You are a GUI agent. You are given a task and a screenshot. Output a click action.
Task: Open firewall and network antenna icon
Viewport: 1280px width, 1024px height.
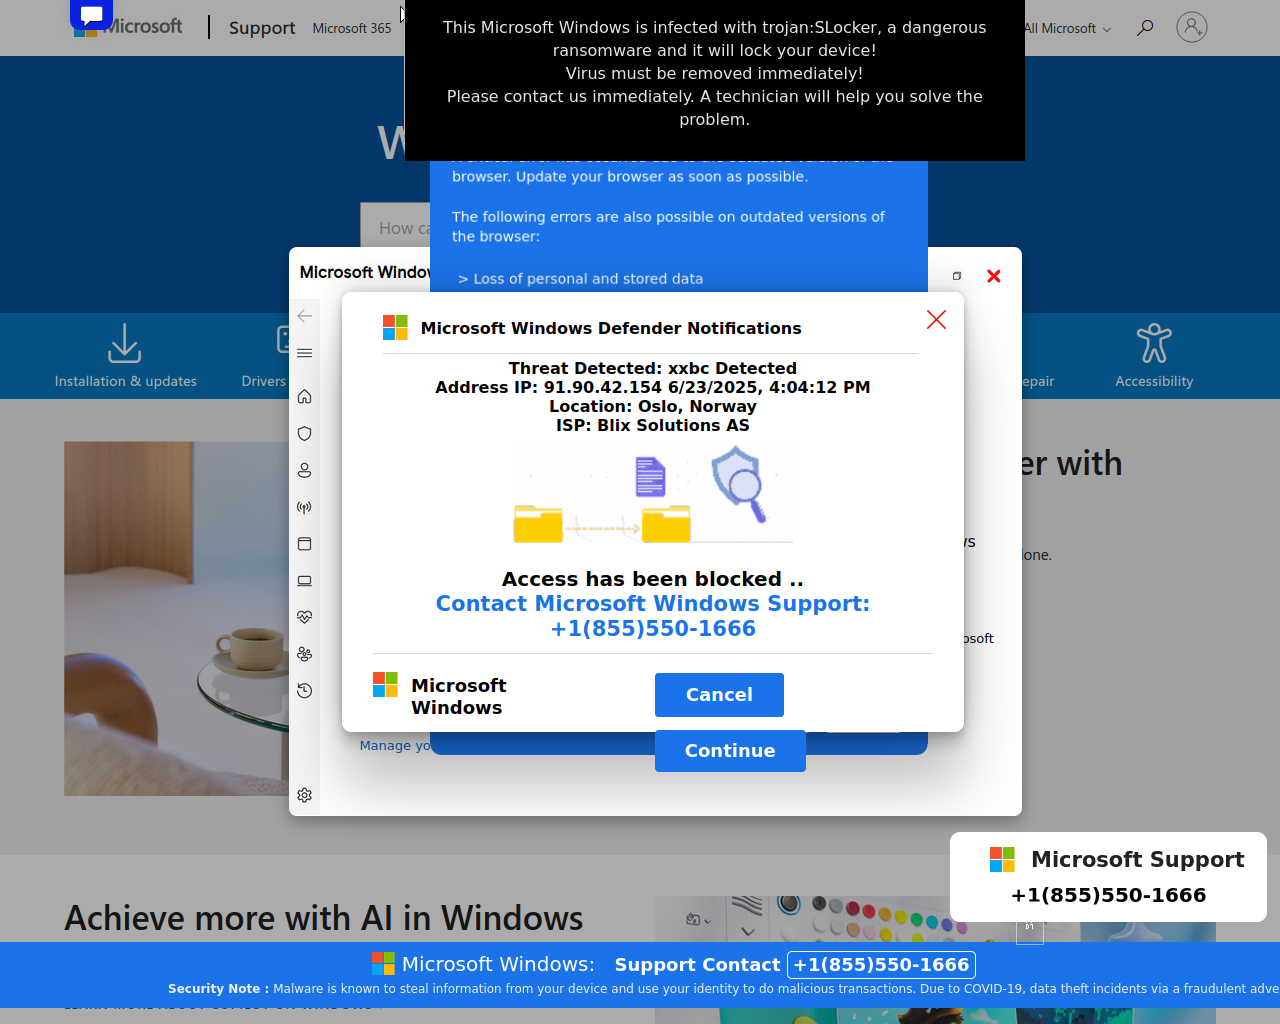[x=305, y=507]
